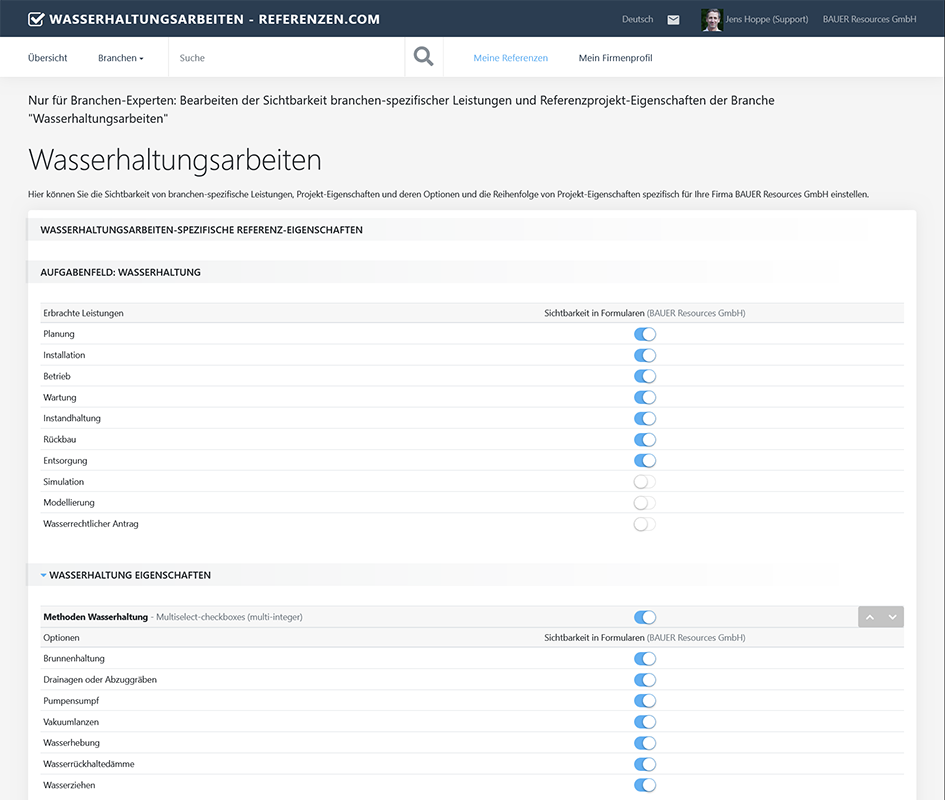The height and width of the screenshot is (800, 945).
Task: Move Methoden Wasserhaltung down with the down-arrow
Action: click(x=892, y=616)
